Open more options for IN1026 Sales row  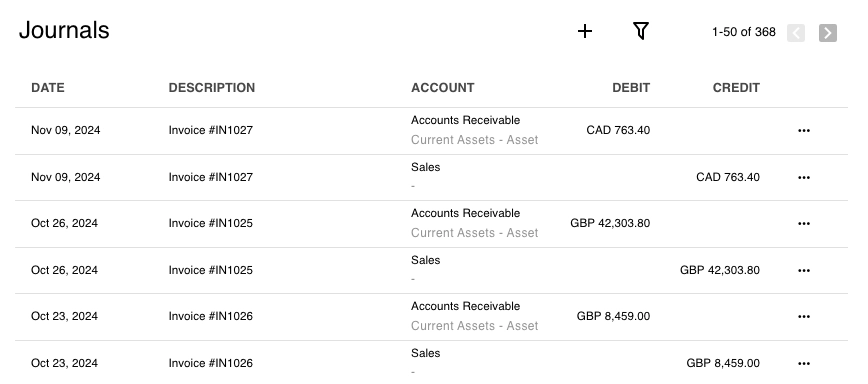tap(804, 364)
